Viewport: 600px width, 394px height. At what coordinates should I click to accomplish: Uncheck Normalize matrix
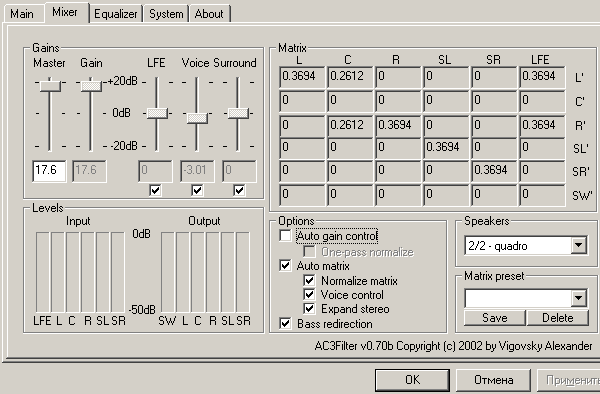pyautogui.click(x=309, y=280)
